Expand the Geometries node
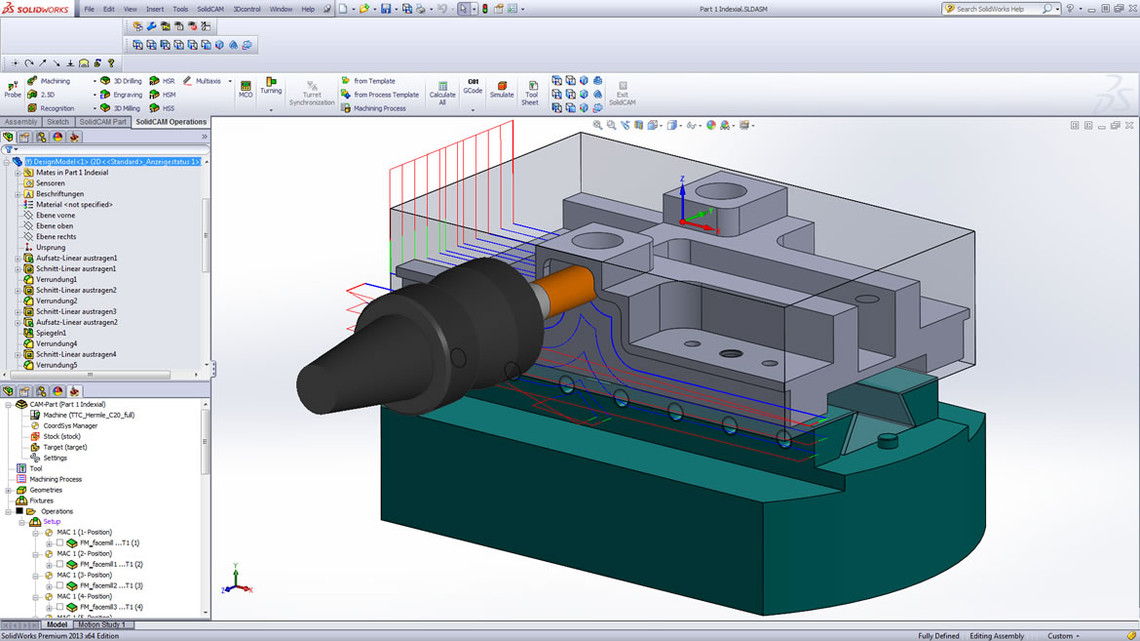1140x641 pixels. point(9,490)
